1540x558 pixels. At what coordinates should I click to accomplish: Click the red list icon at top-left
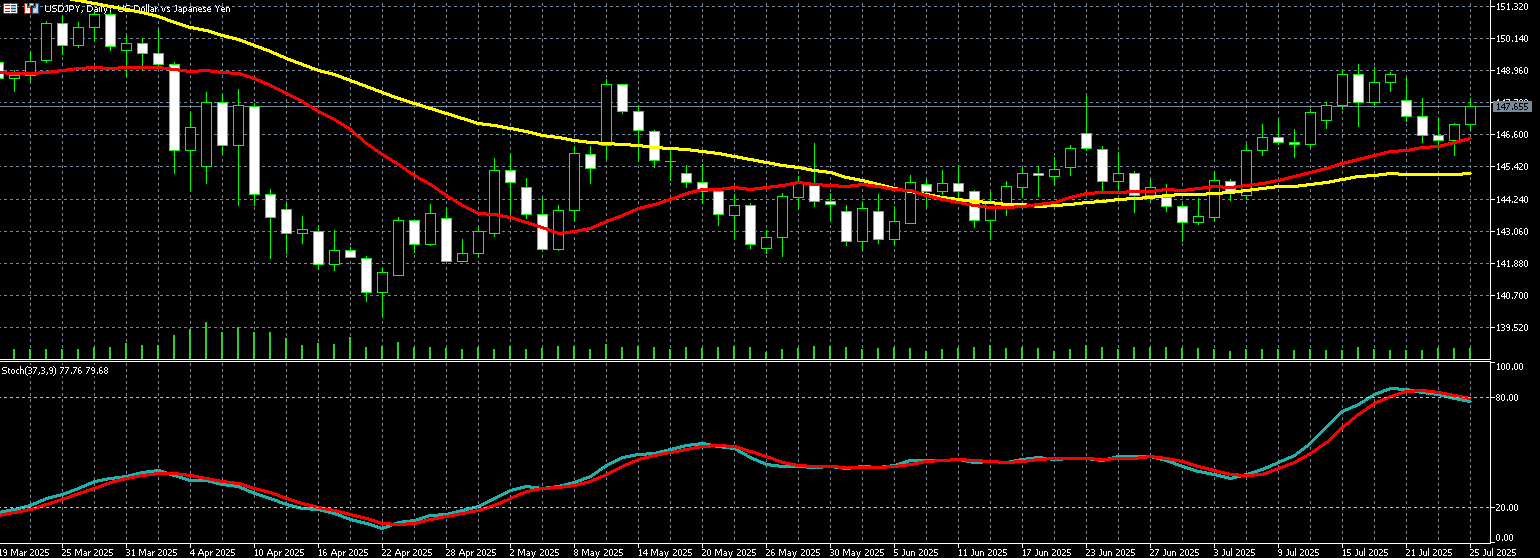click(x=9, y=7)
